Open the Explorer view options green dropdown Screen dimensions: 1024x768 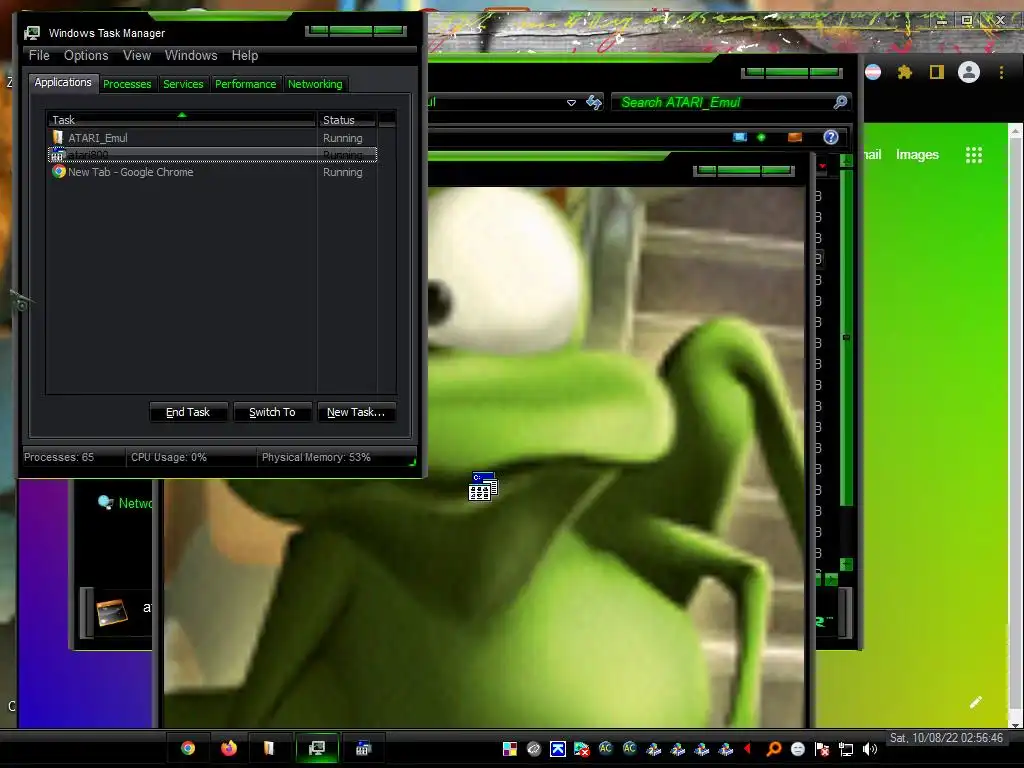click(x=761, y=137)
